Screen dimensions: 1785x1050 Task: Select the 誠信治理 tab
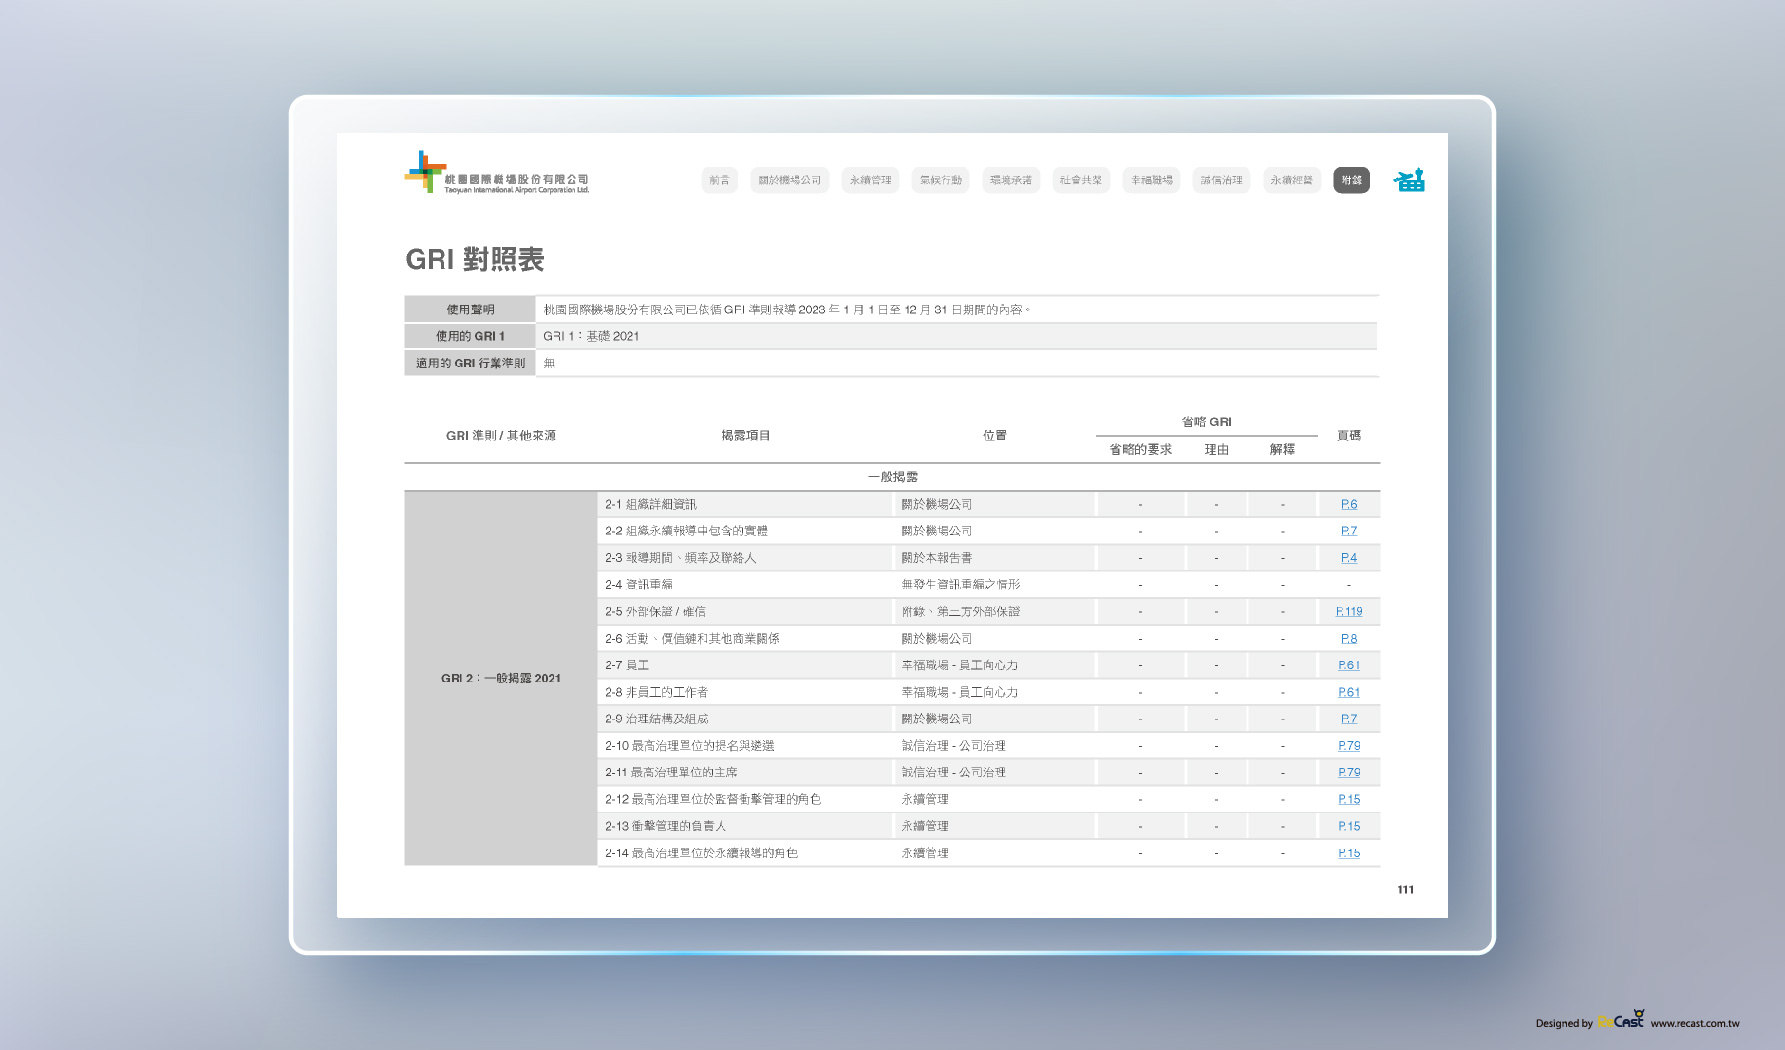pos(1221,180)
